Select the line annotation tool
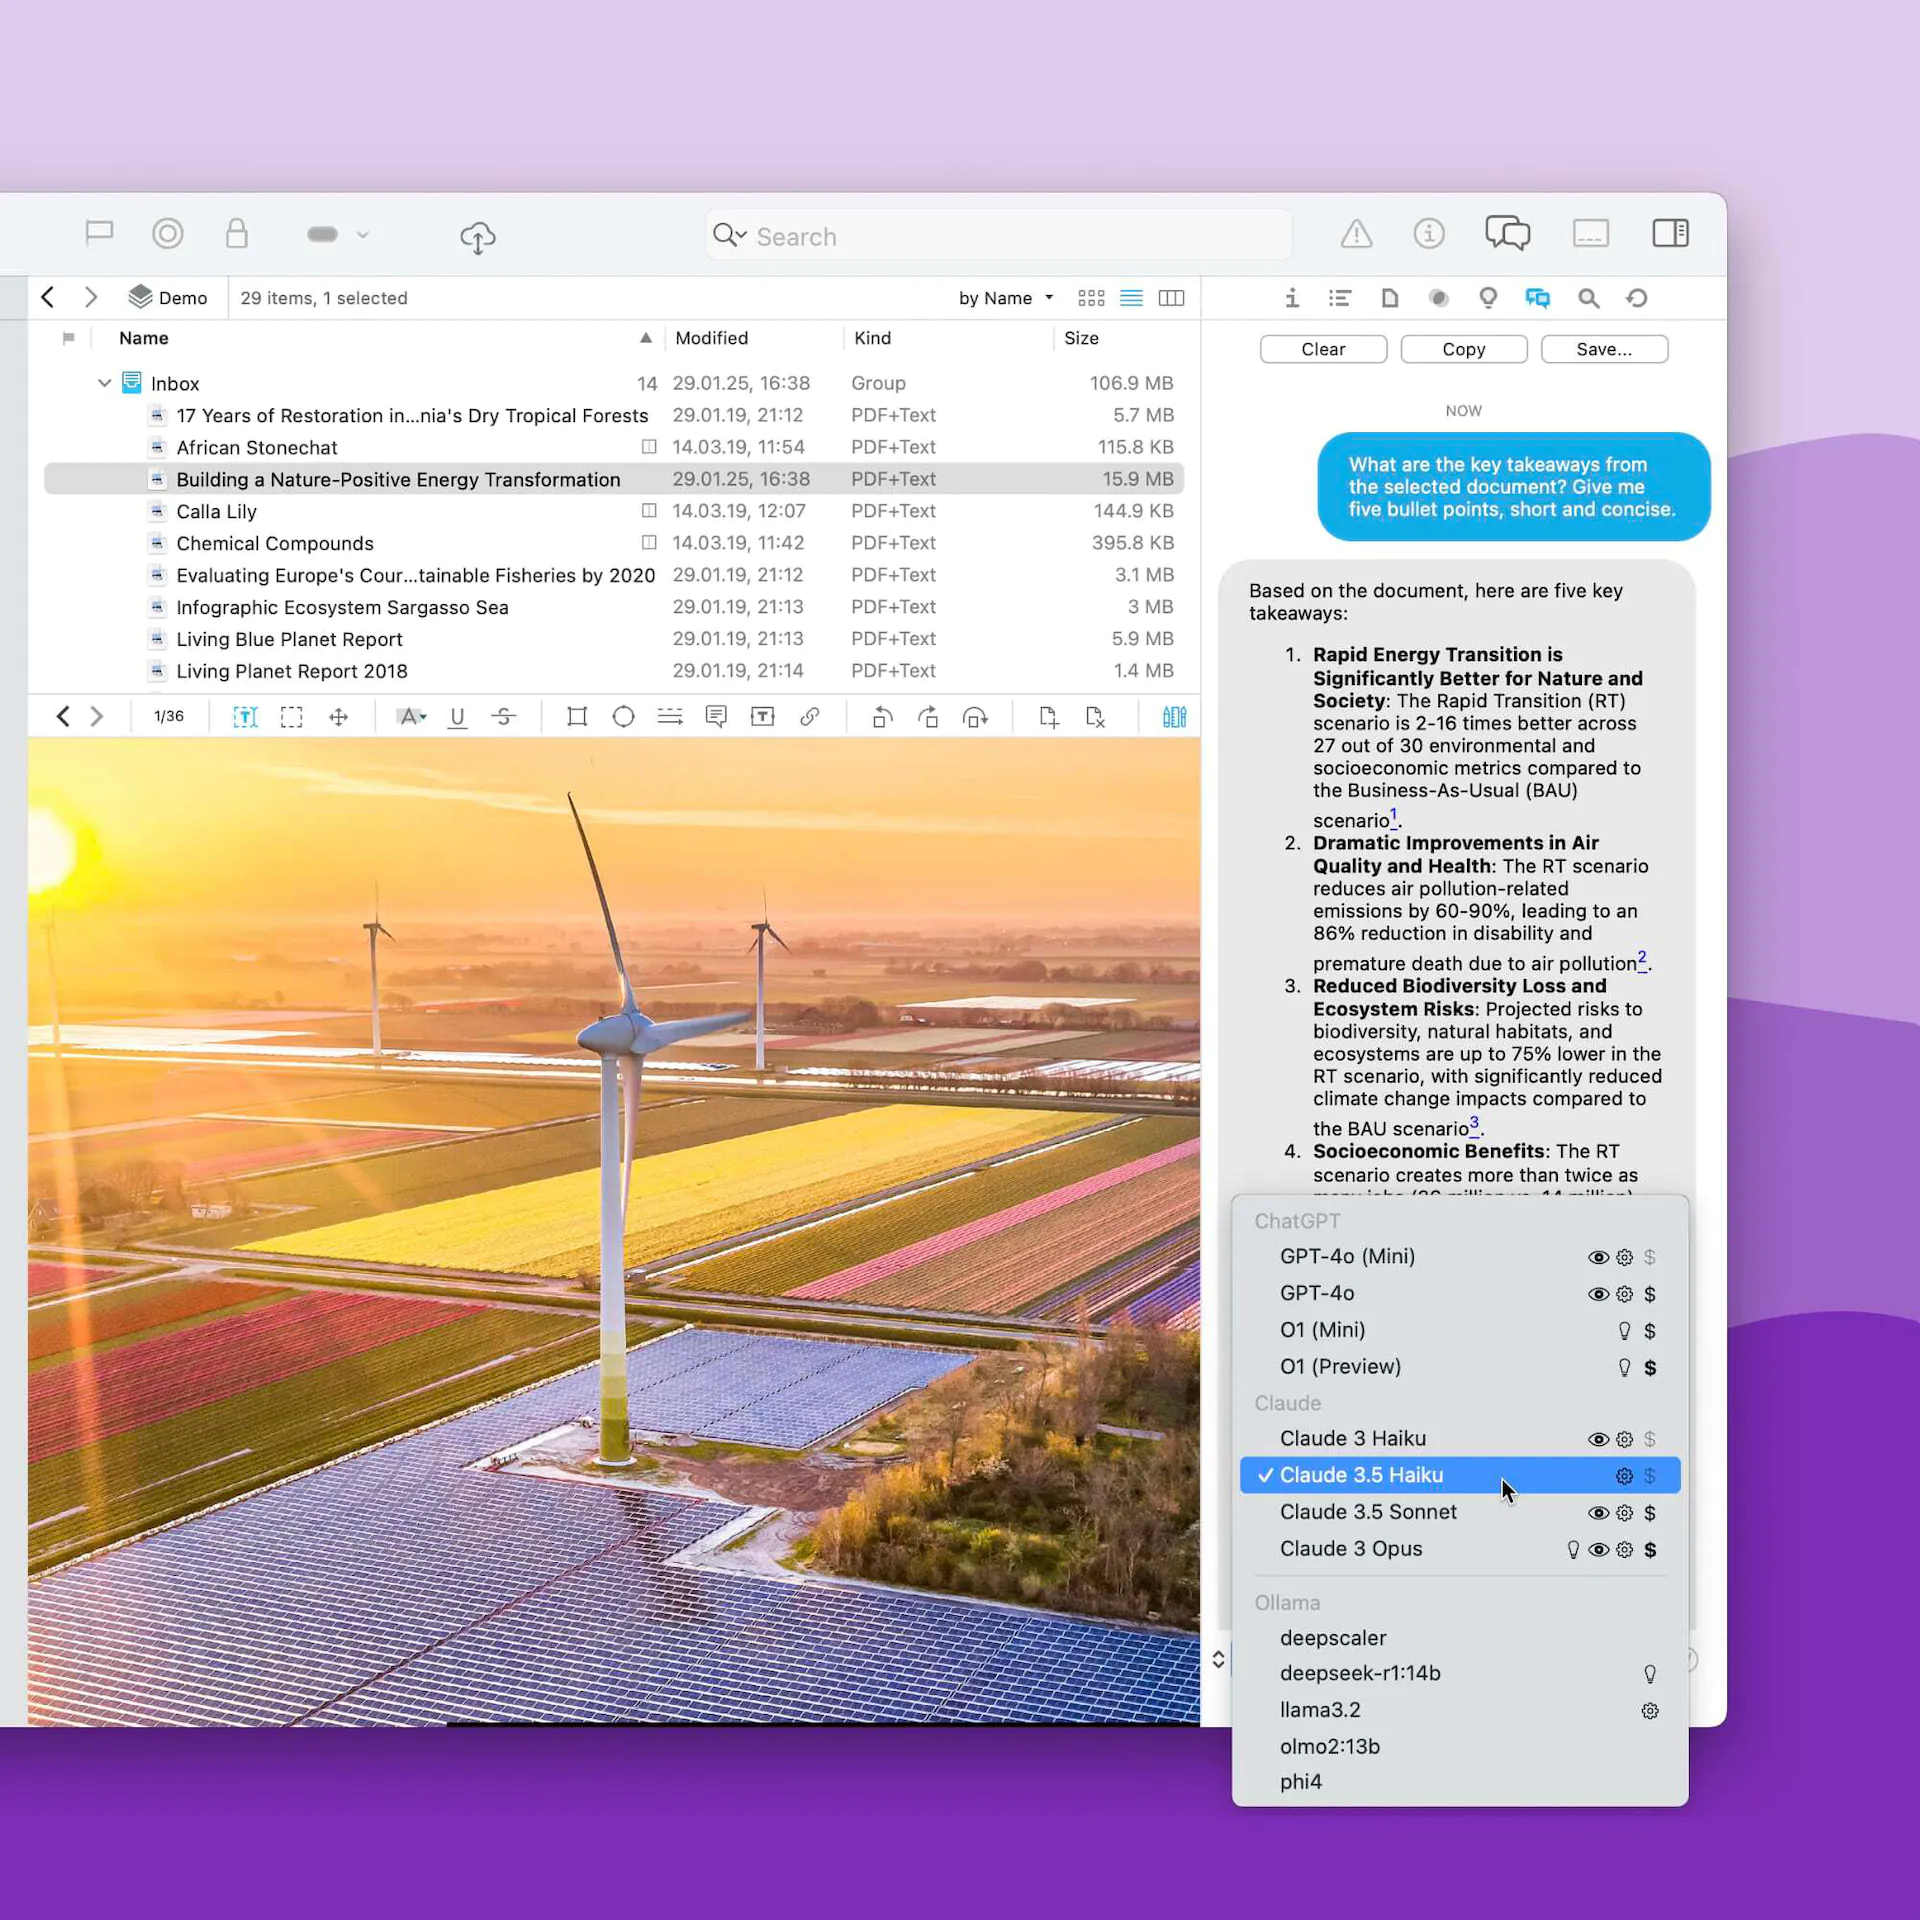 pos(670,717)
